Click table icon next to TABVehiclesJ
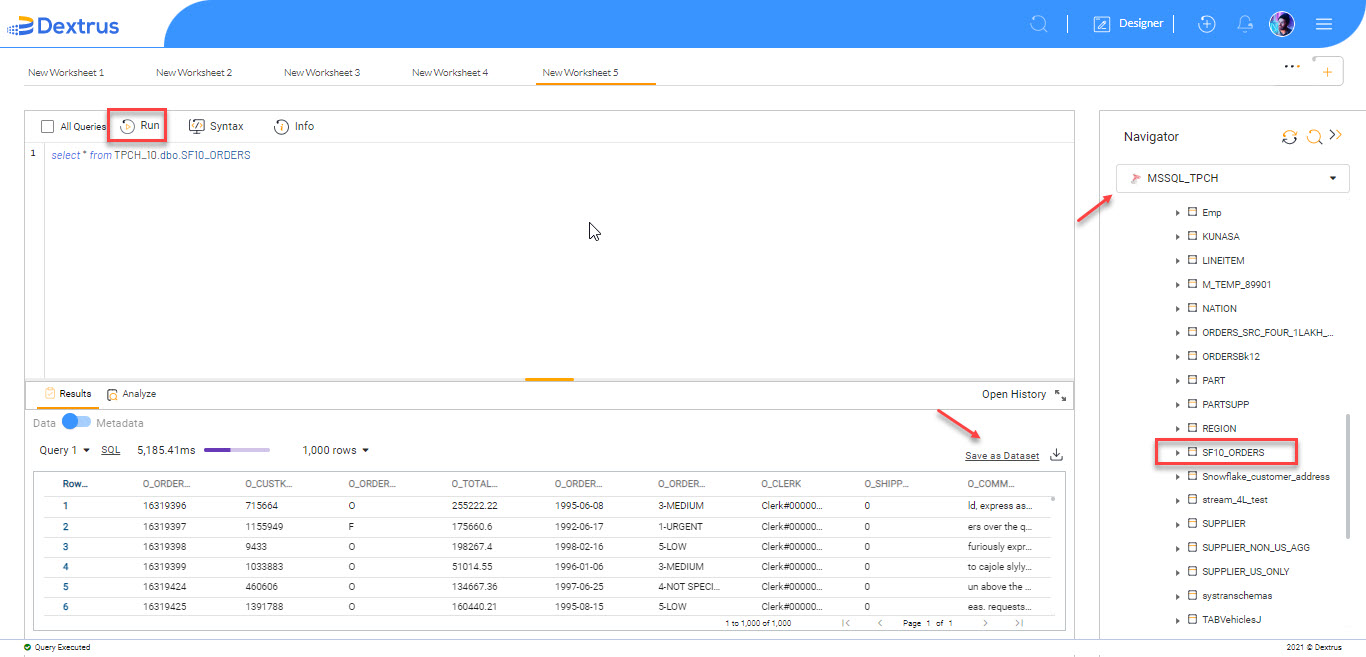The height and width of the screenshot is (657, 1366). click(1192, 620)
